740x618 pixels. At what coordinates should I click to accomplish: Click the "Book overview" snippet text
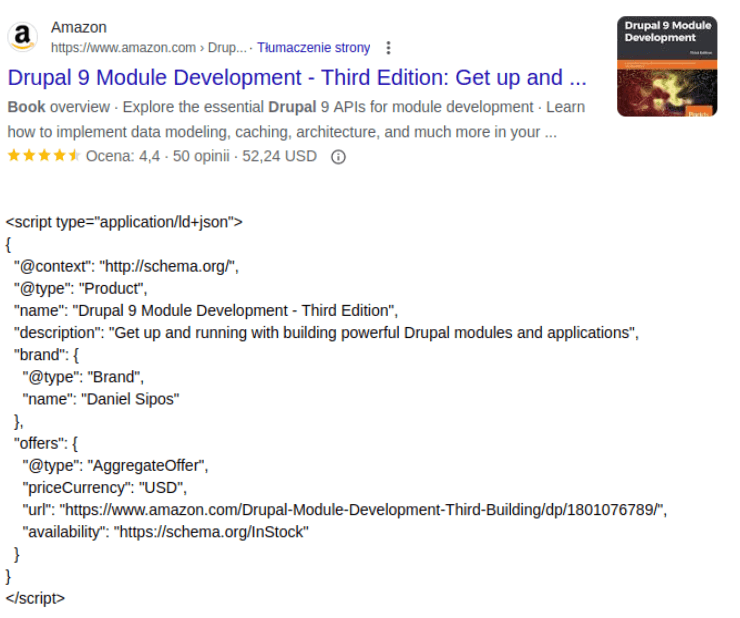(59, 107)
